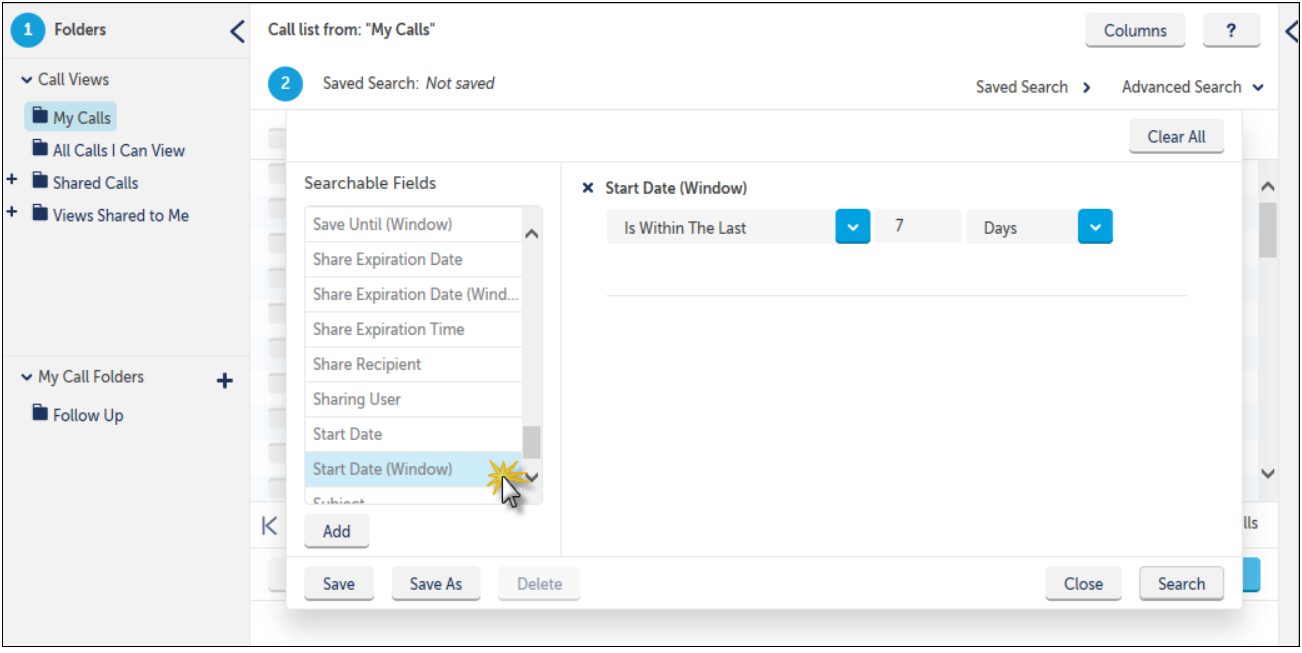Screen dimensions: 1302x653
Task: Click the Clear All button
Action: tap(1176, 137)
